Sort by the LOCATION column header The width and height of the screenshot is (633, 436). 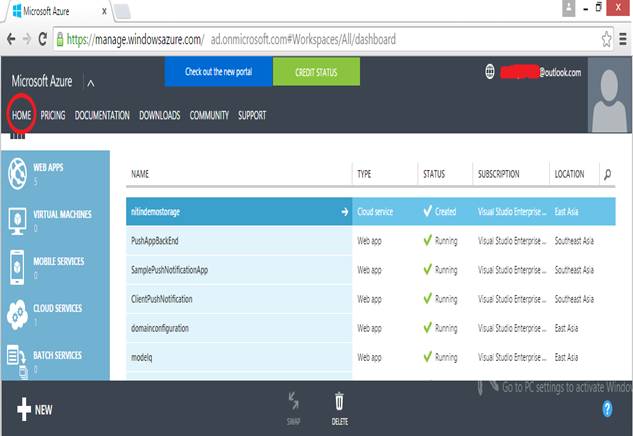click(569, 174)
